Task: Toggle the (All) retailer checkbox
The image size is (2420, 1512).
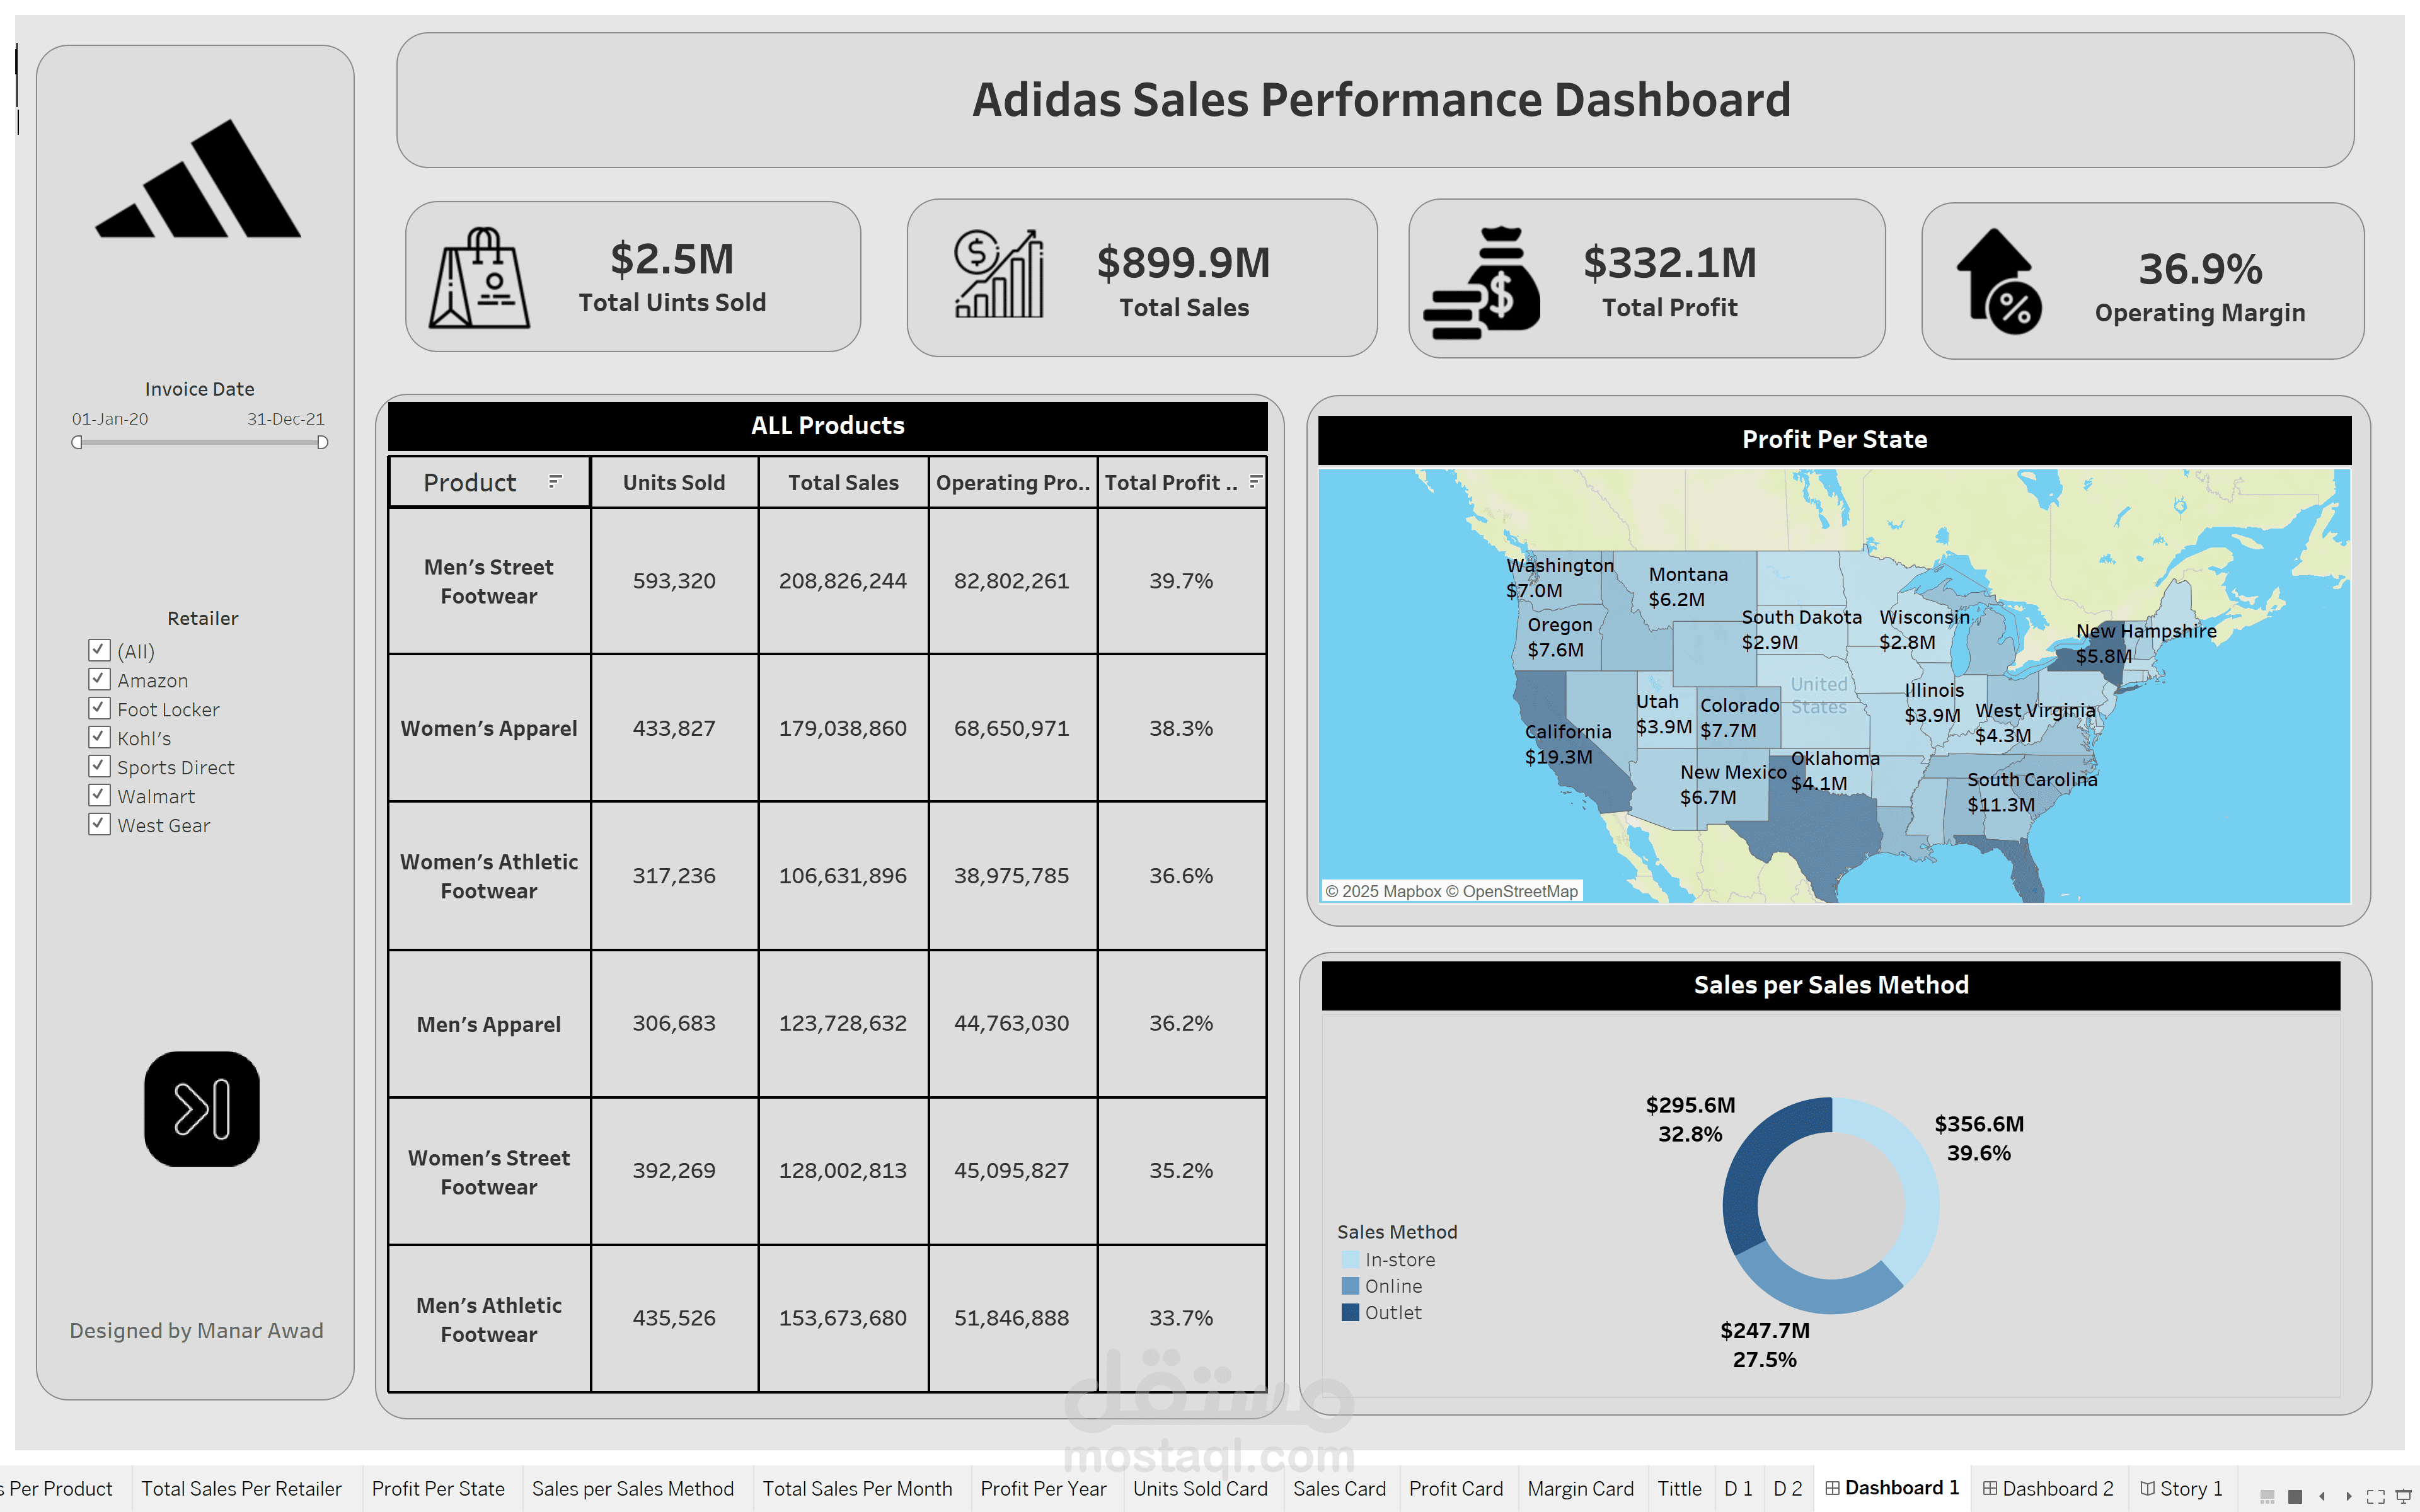Action: [99, 650]
